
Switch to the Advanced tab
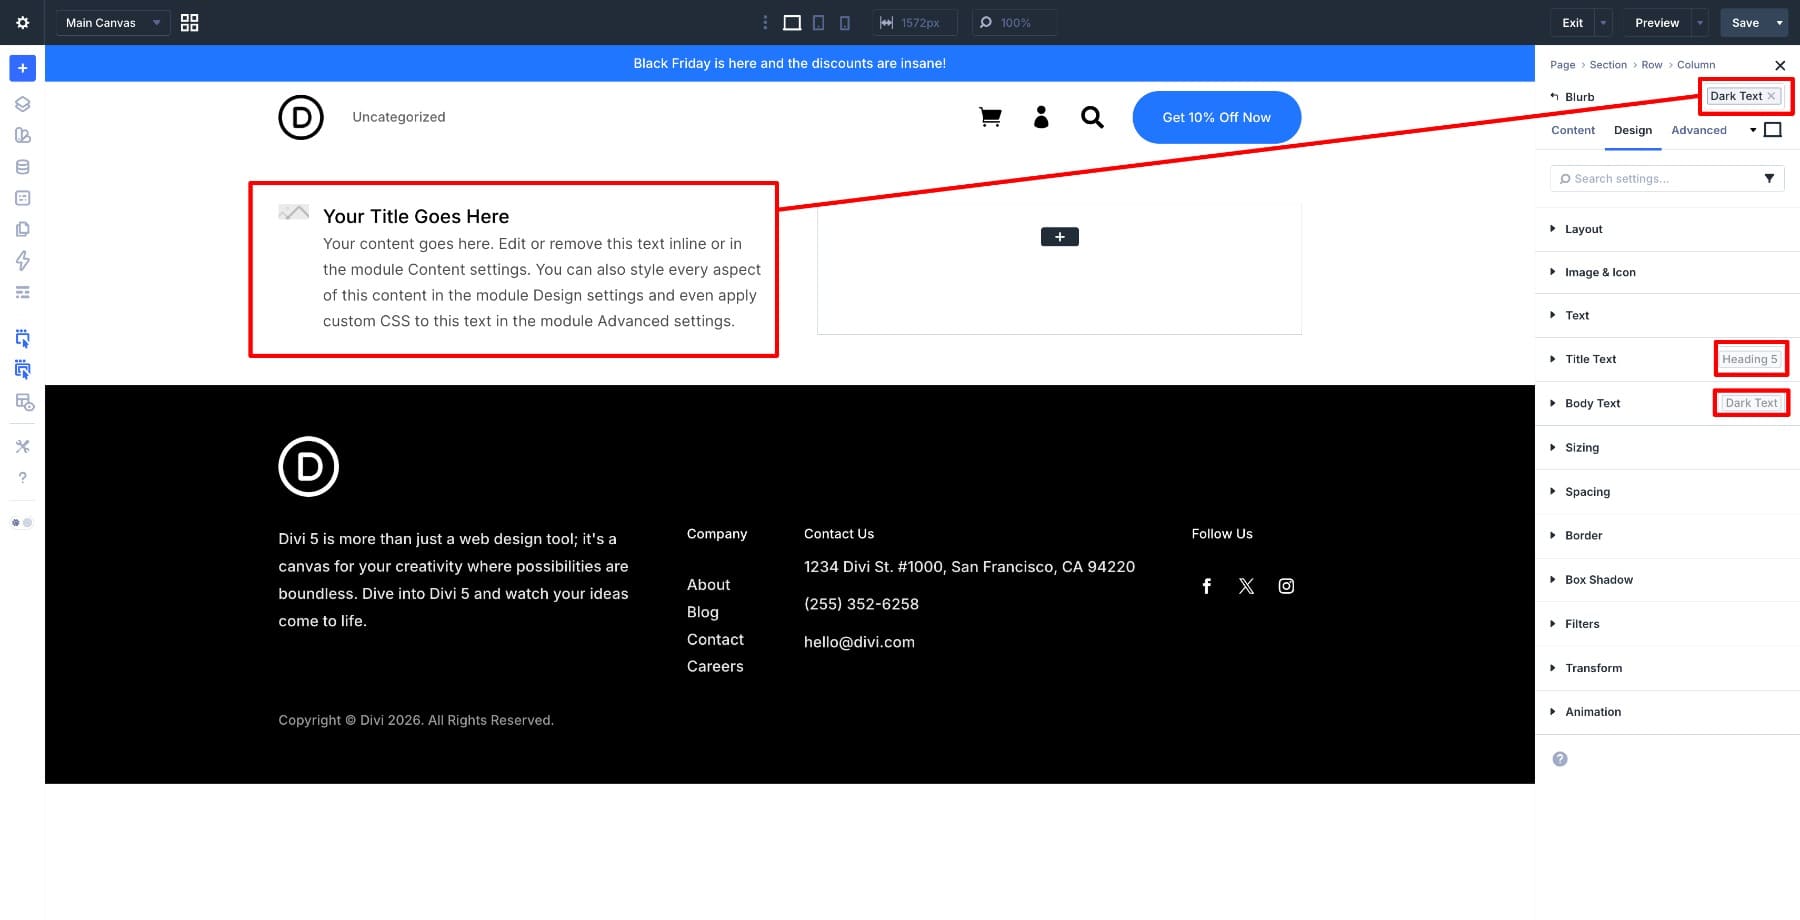pos(1699,130)
